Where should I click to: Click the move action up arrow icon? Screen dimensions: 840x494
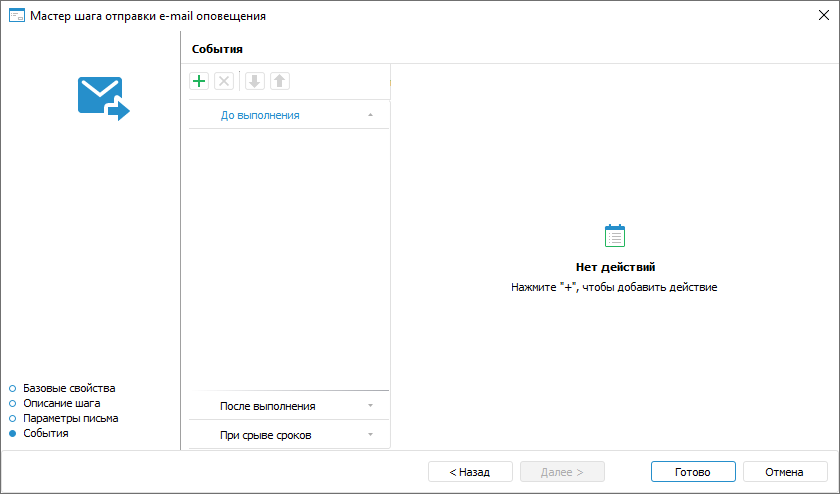pyautogui.click(x=280, y=82)
